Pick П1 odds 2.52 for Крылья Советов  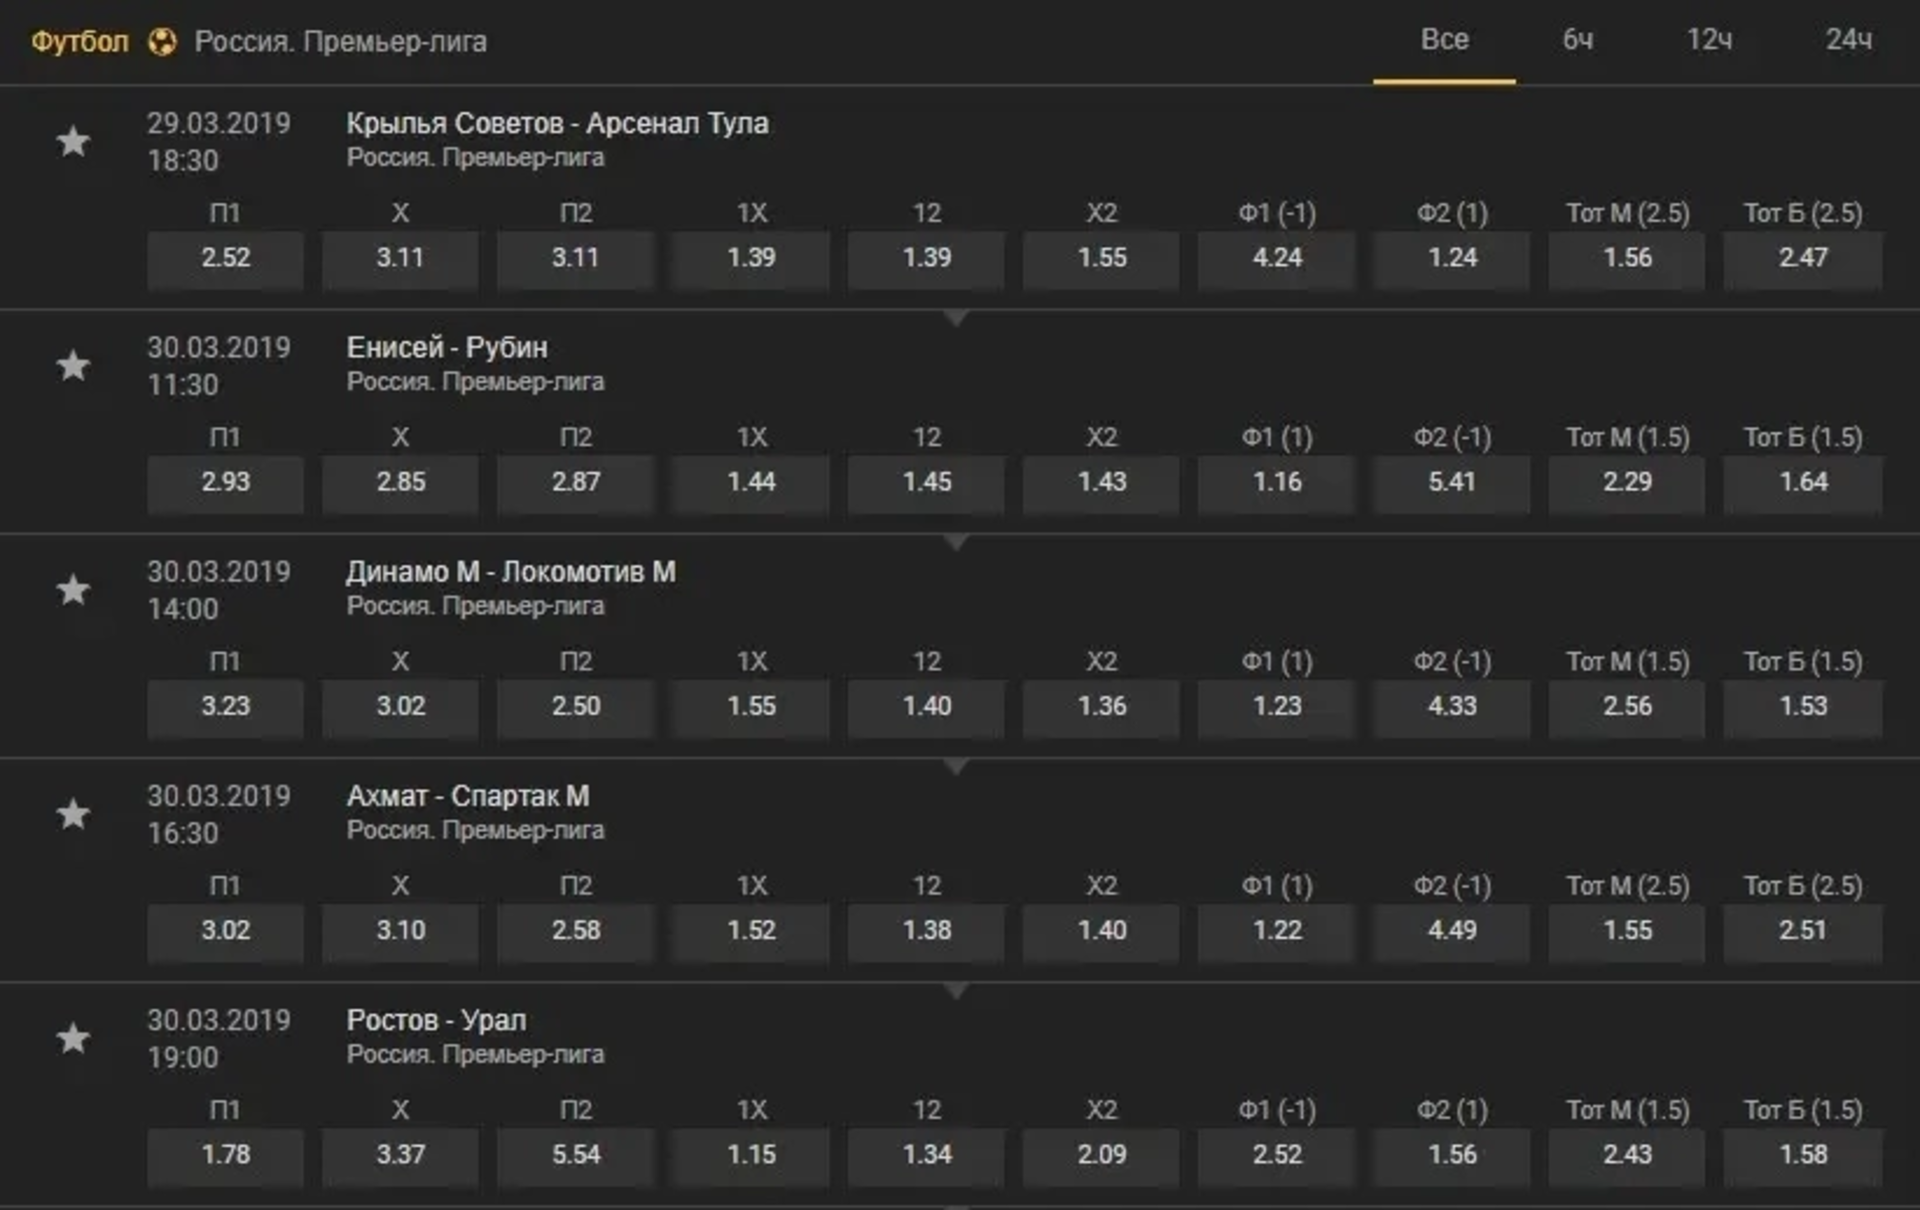pos(225,258)
